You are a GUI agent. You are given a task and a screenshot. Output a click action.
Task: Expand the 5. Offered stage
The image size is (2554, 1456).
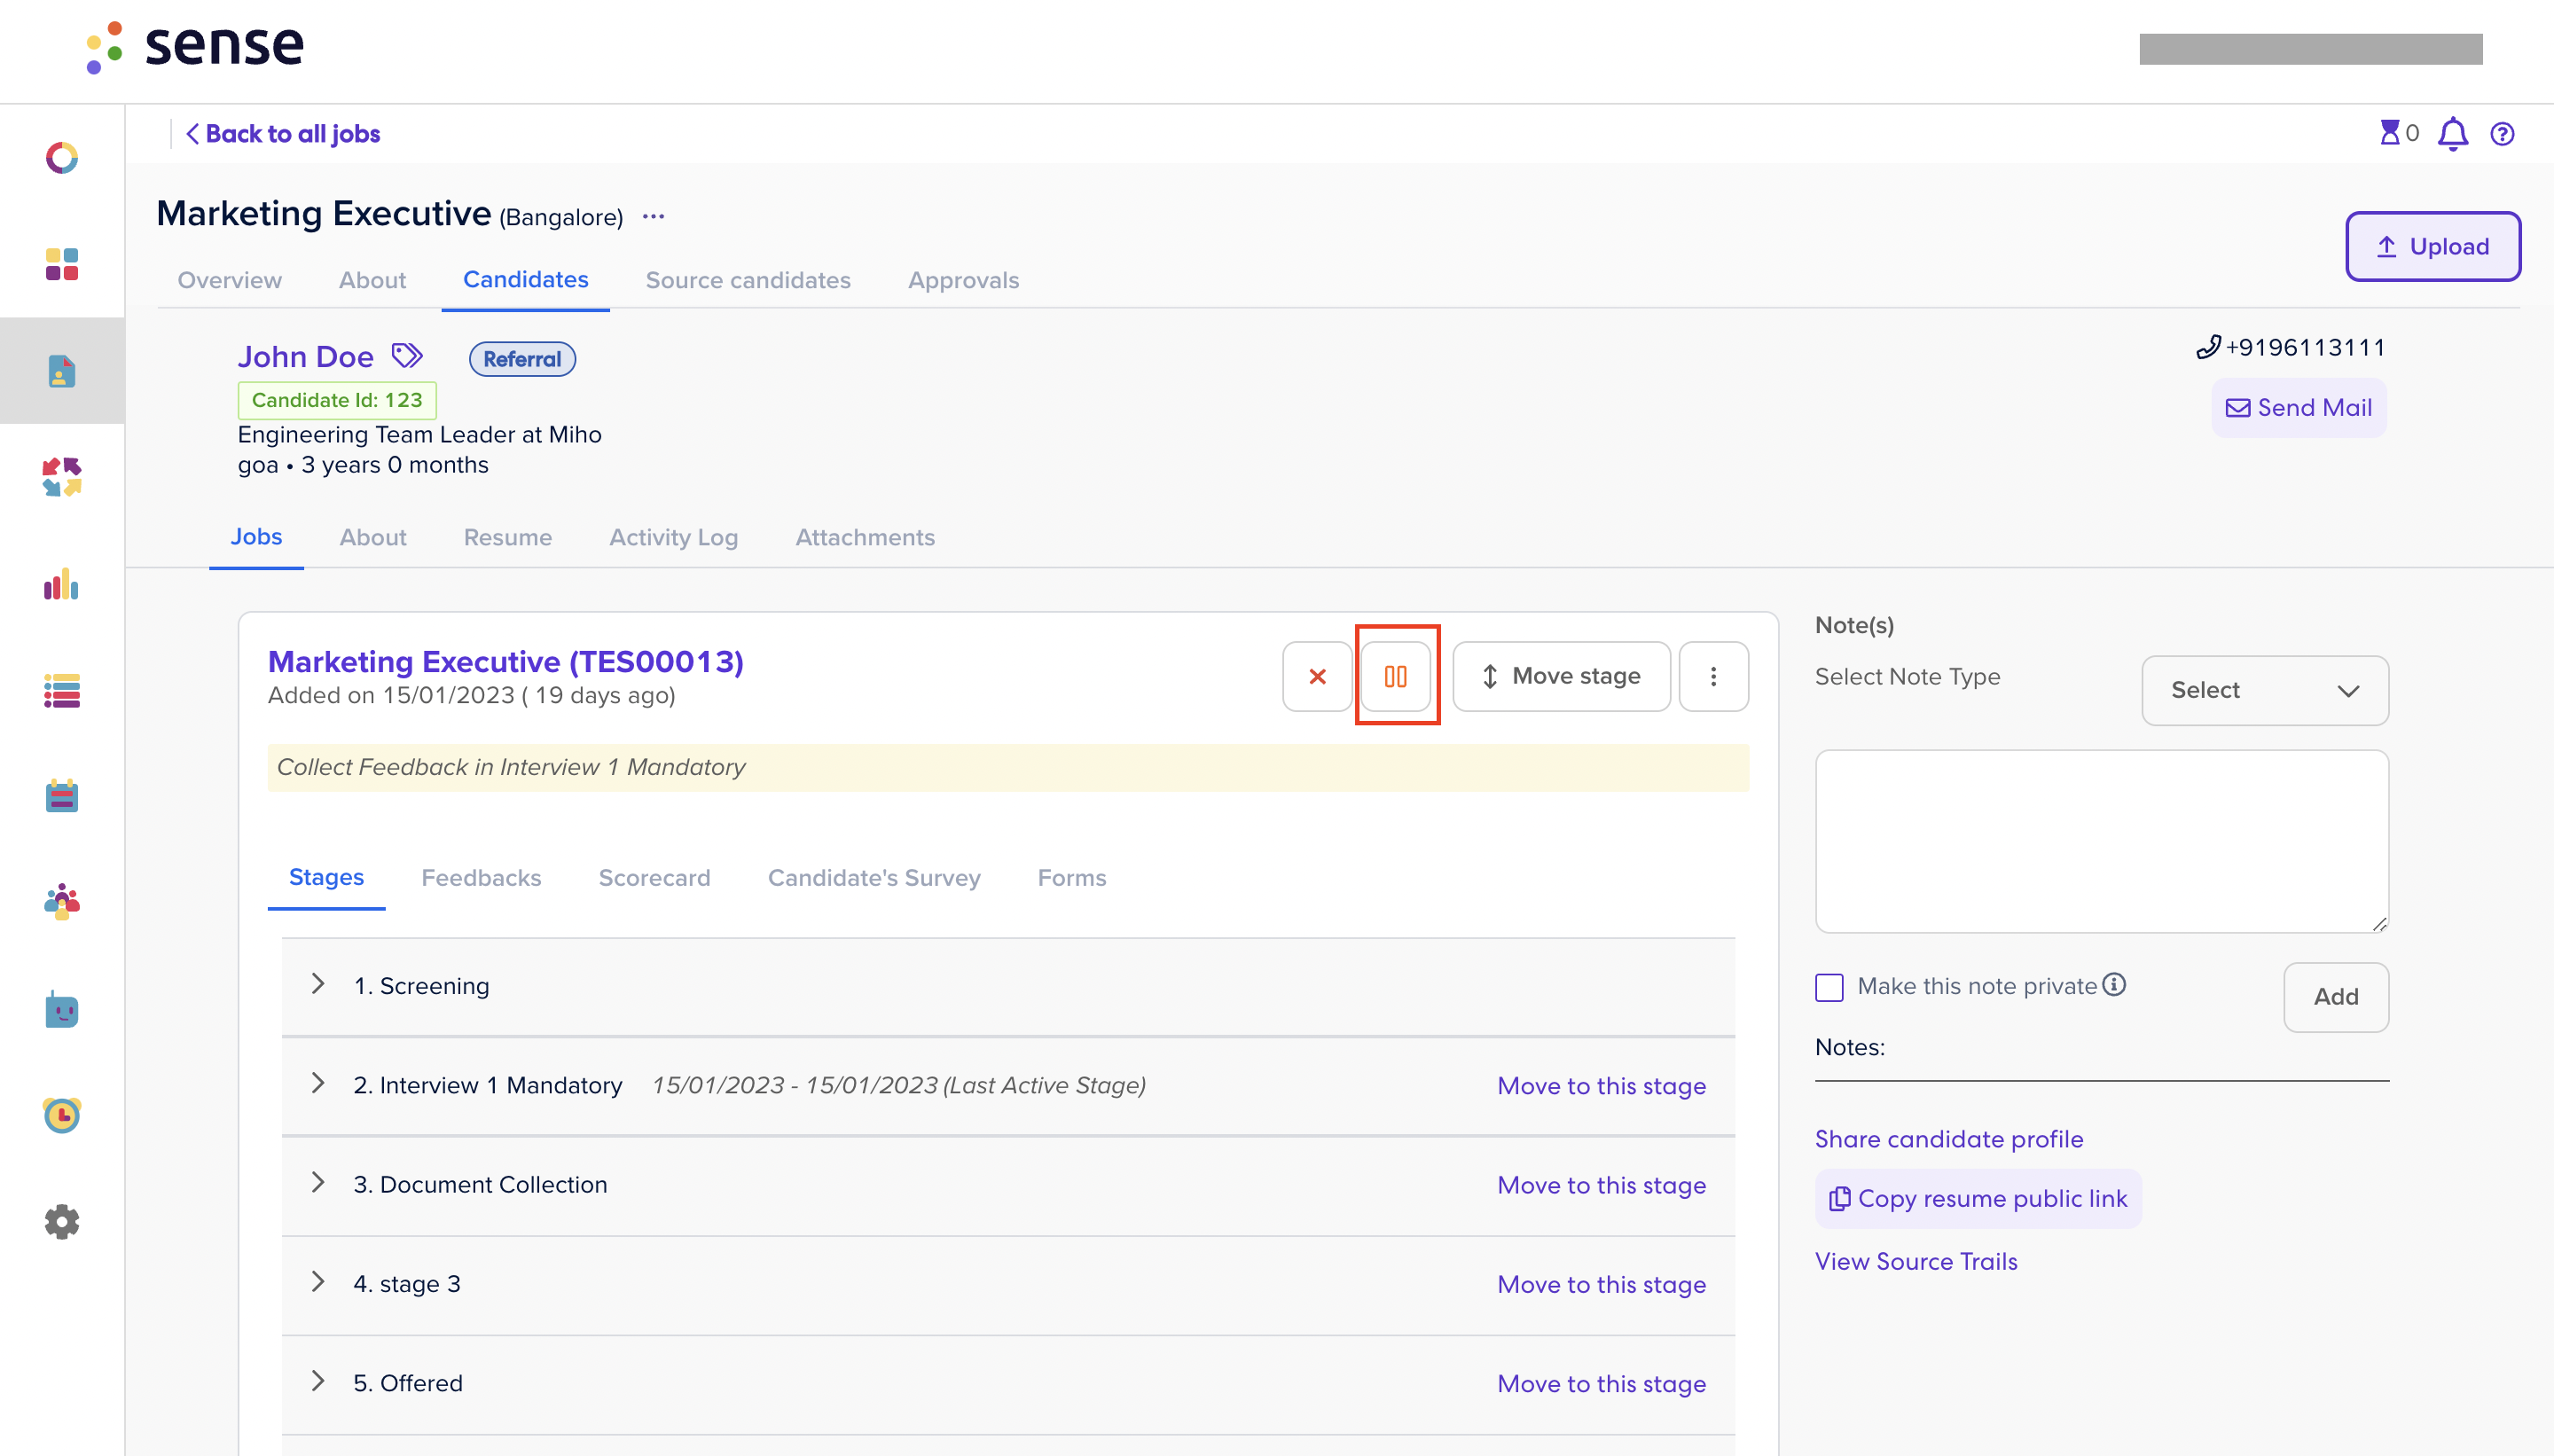pyautogui.click(x=318, y=1381)
